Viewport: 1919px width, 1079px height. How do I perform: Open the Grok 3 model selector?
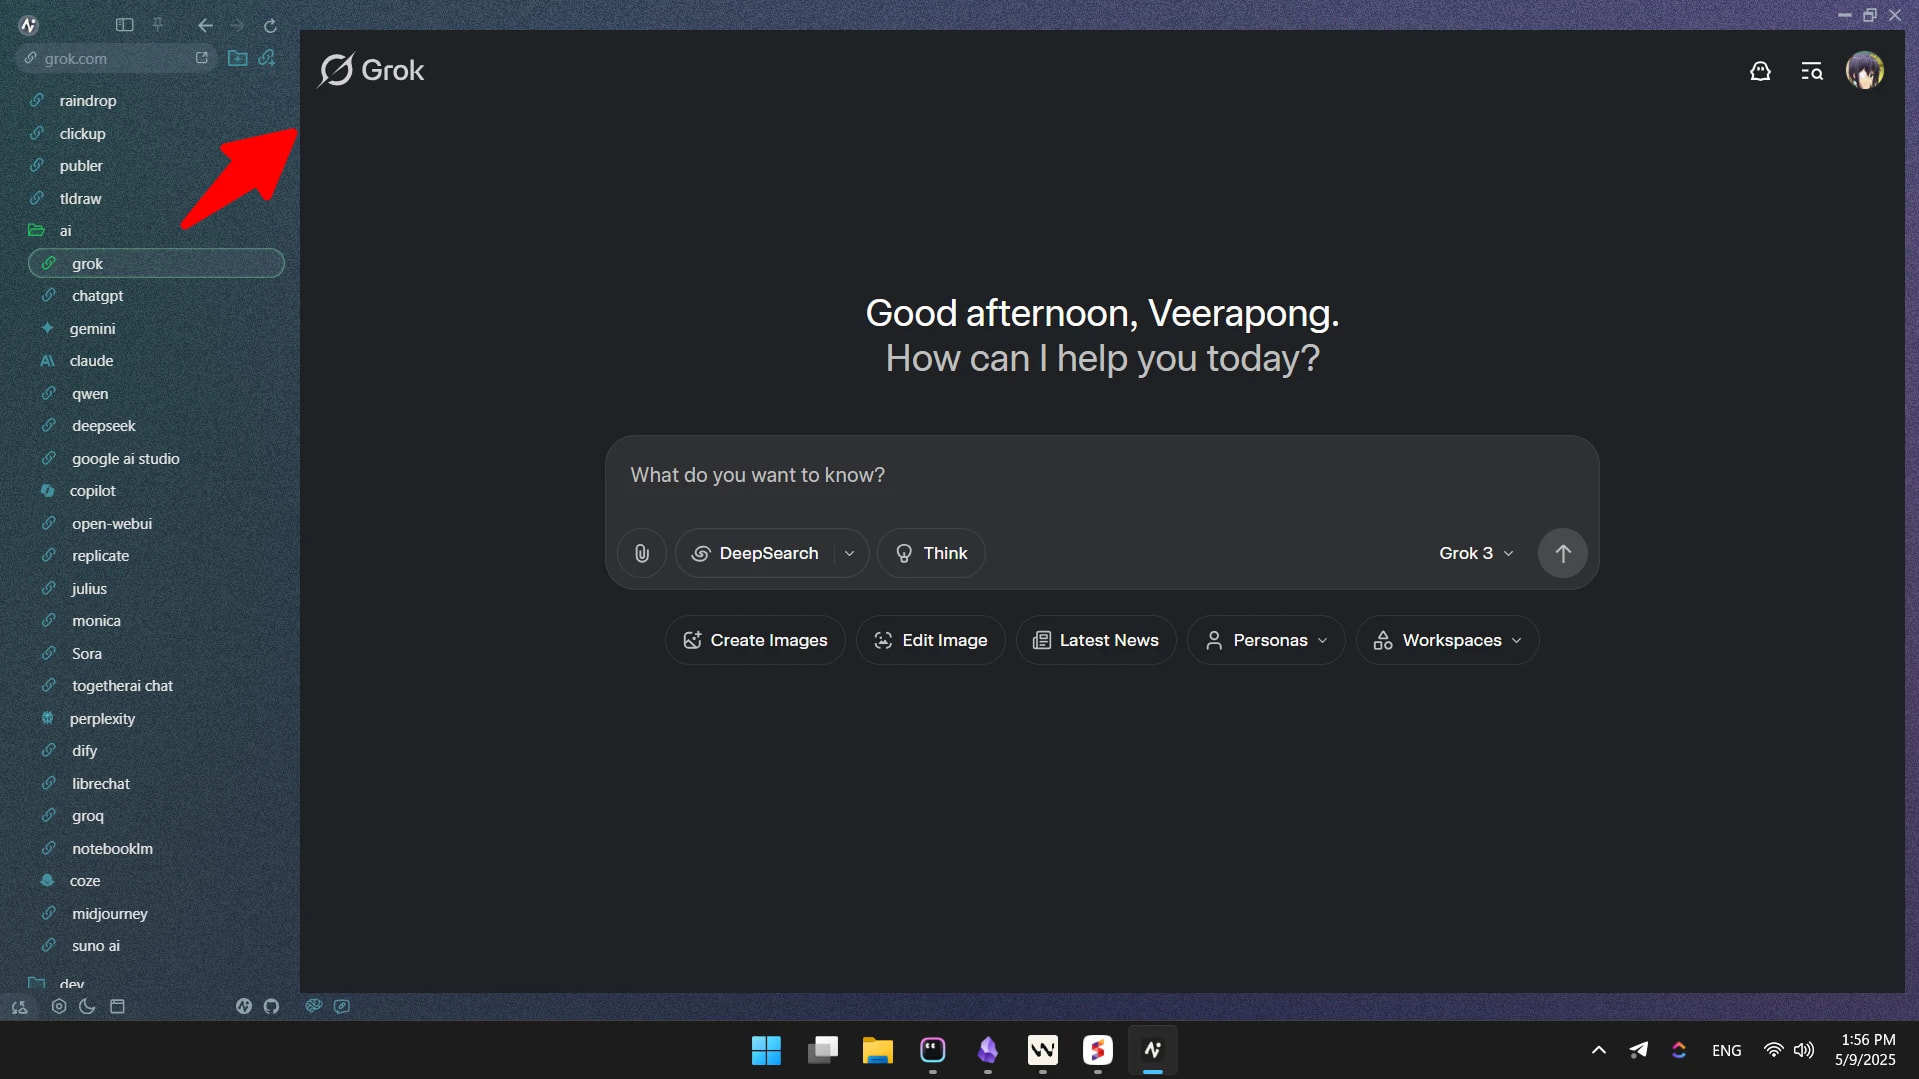click(1476, 554)
